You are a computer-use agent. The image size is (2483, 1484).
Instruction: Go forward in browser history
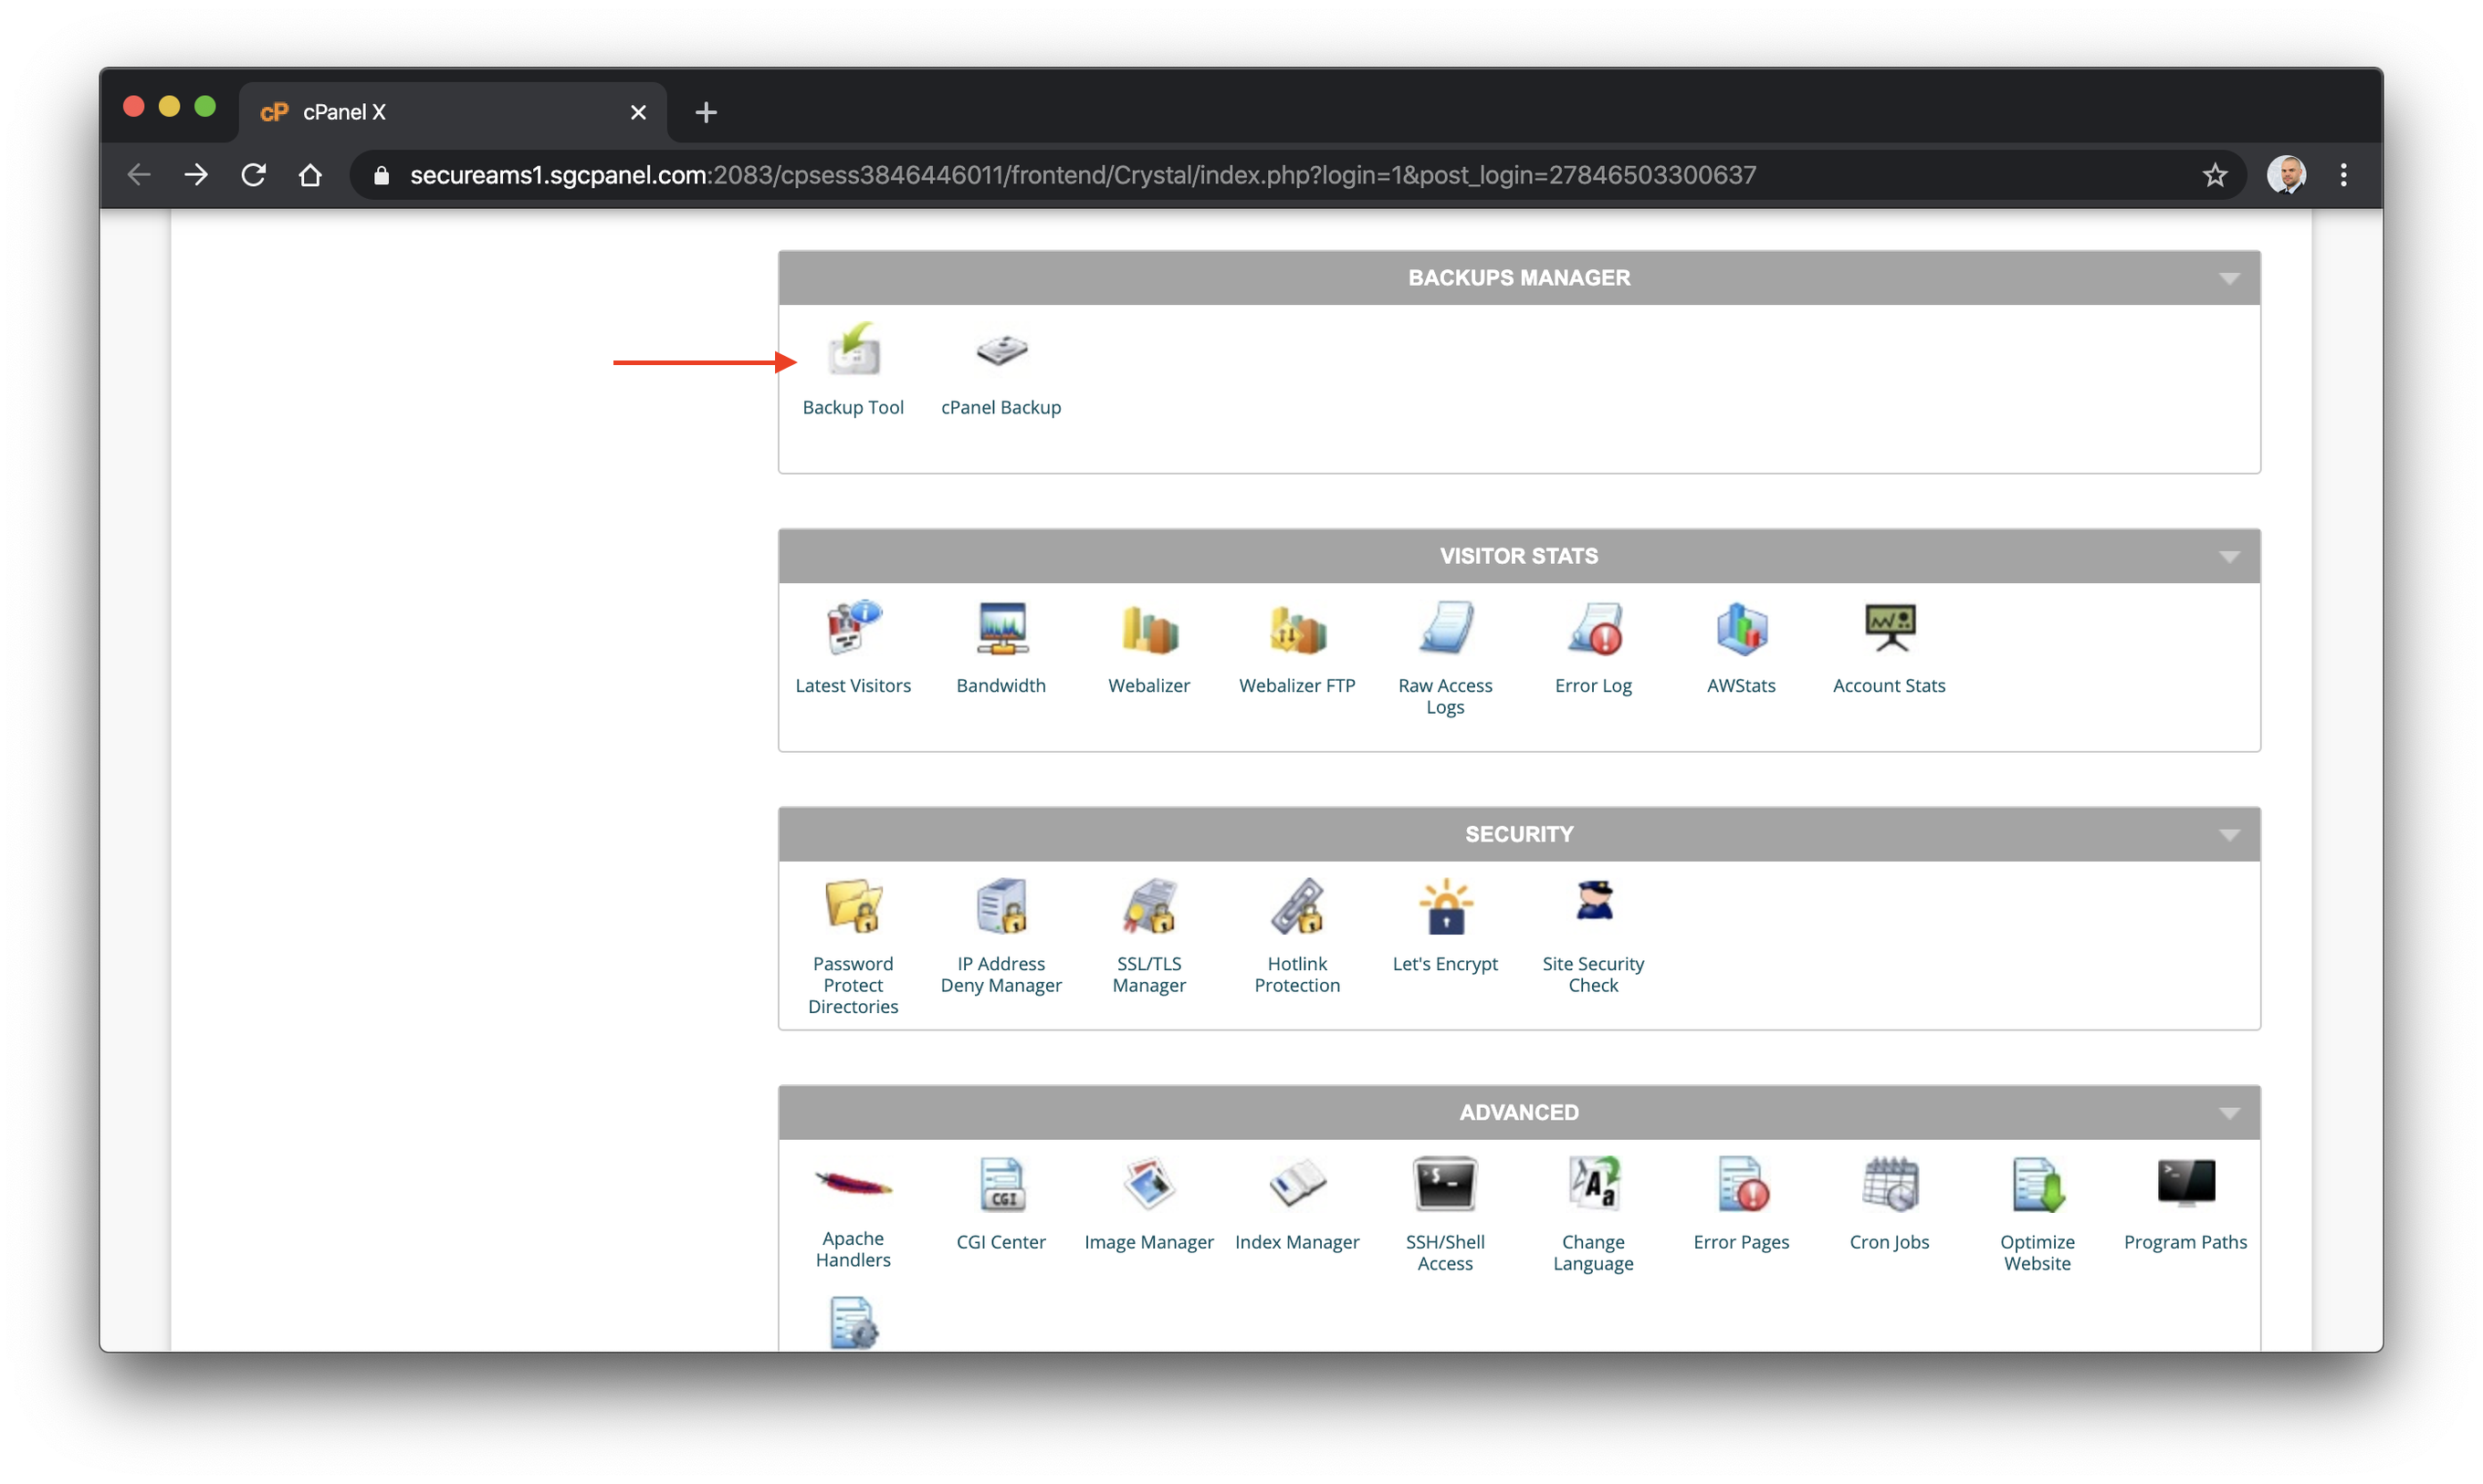click(196, 175)
